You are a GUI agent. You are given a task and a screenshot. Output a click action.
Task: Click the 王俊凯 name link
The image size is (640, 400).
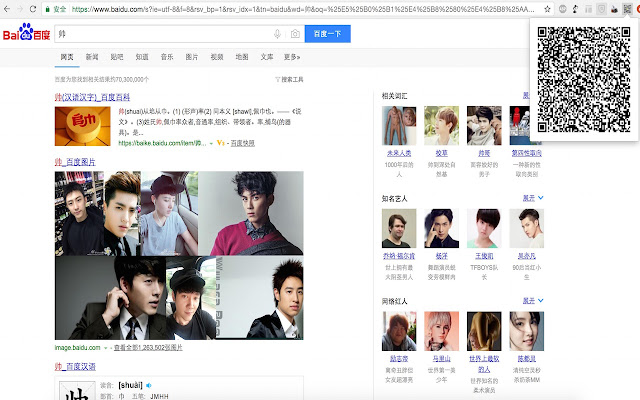(x=484, y=256)
